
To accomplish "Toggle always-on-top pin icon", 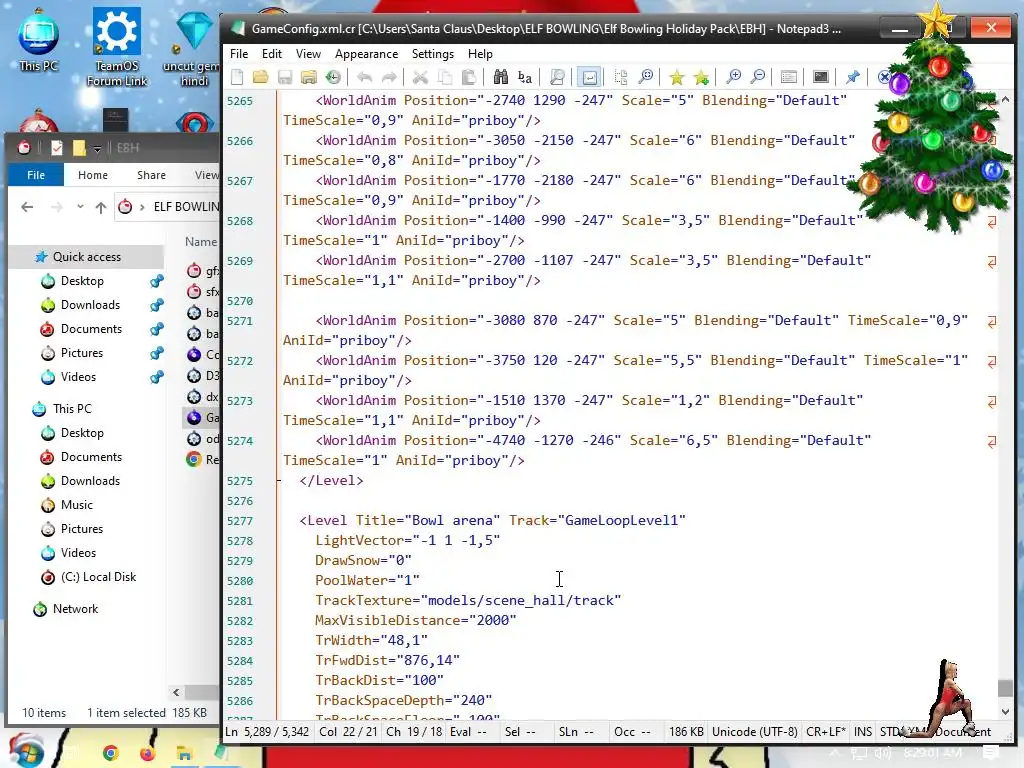I will point(852,78).
